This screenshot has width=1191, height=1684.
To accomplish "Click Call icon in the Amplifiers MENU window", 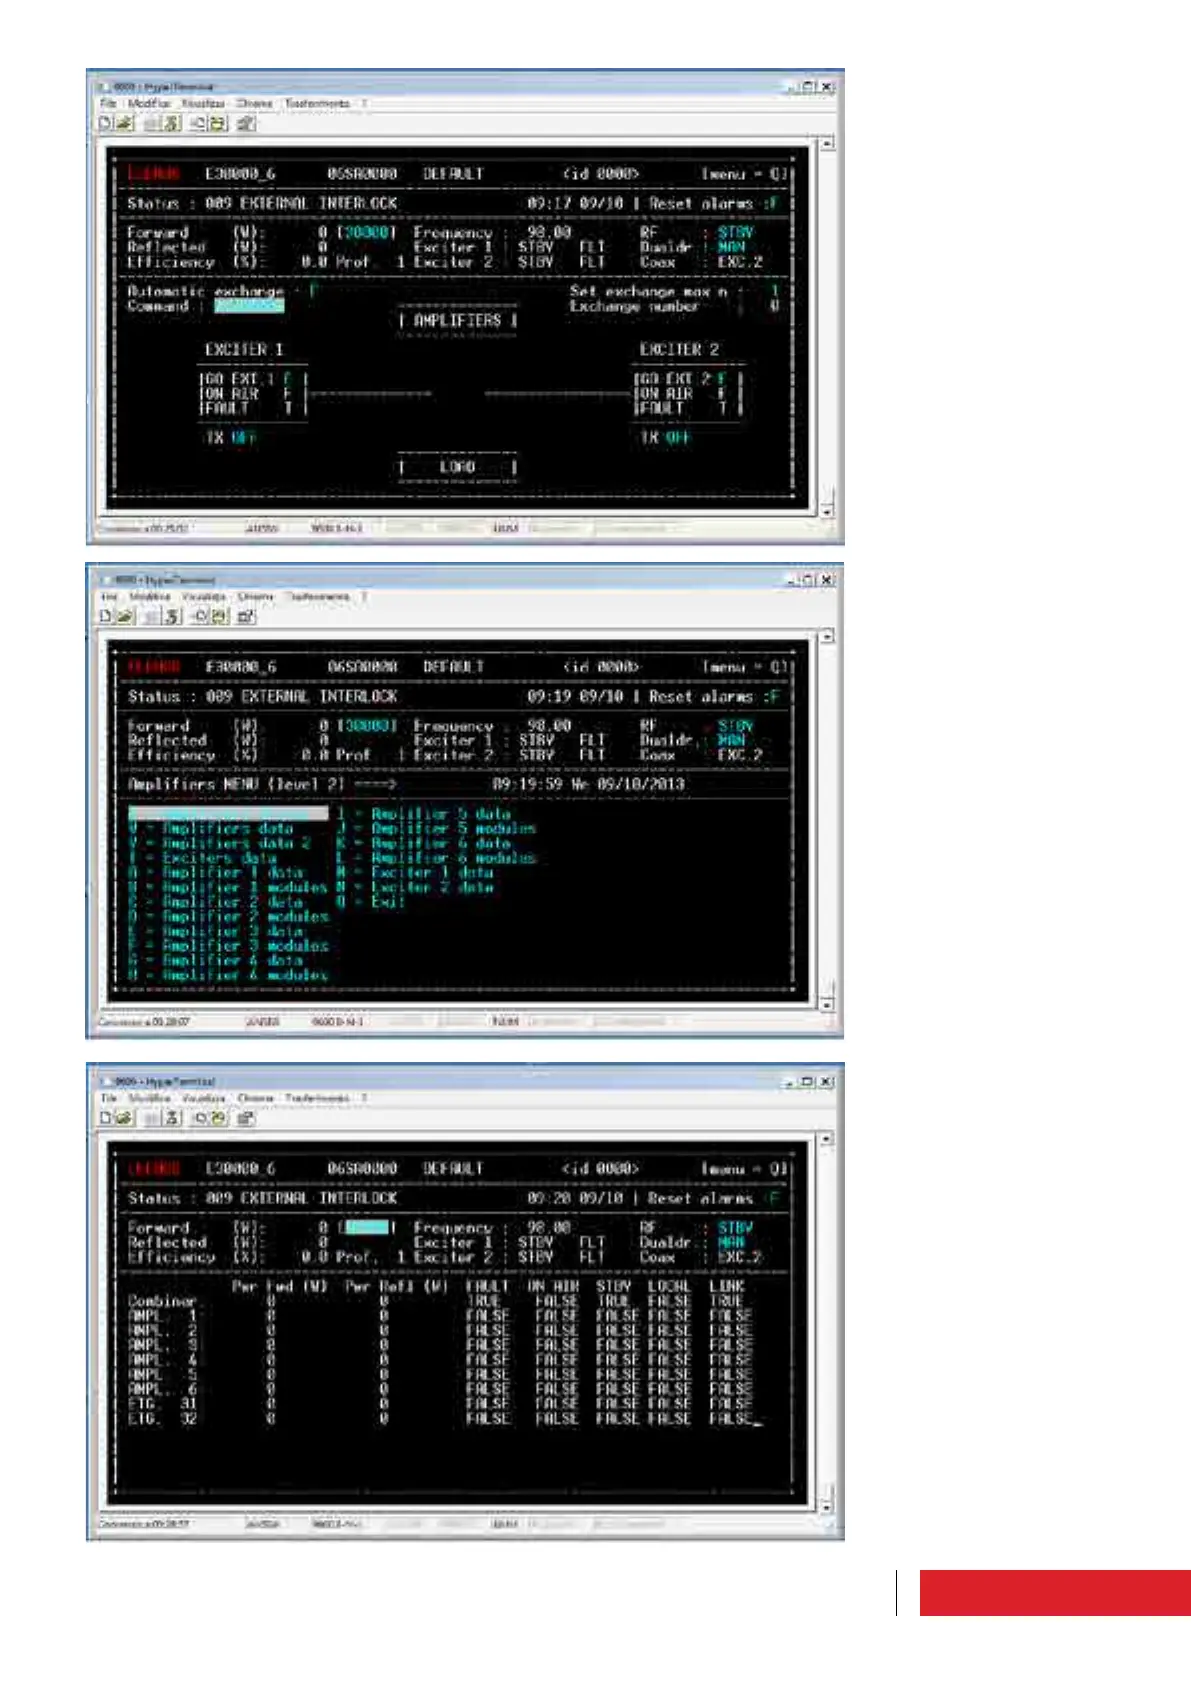I will (x=152, y=616).
